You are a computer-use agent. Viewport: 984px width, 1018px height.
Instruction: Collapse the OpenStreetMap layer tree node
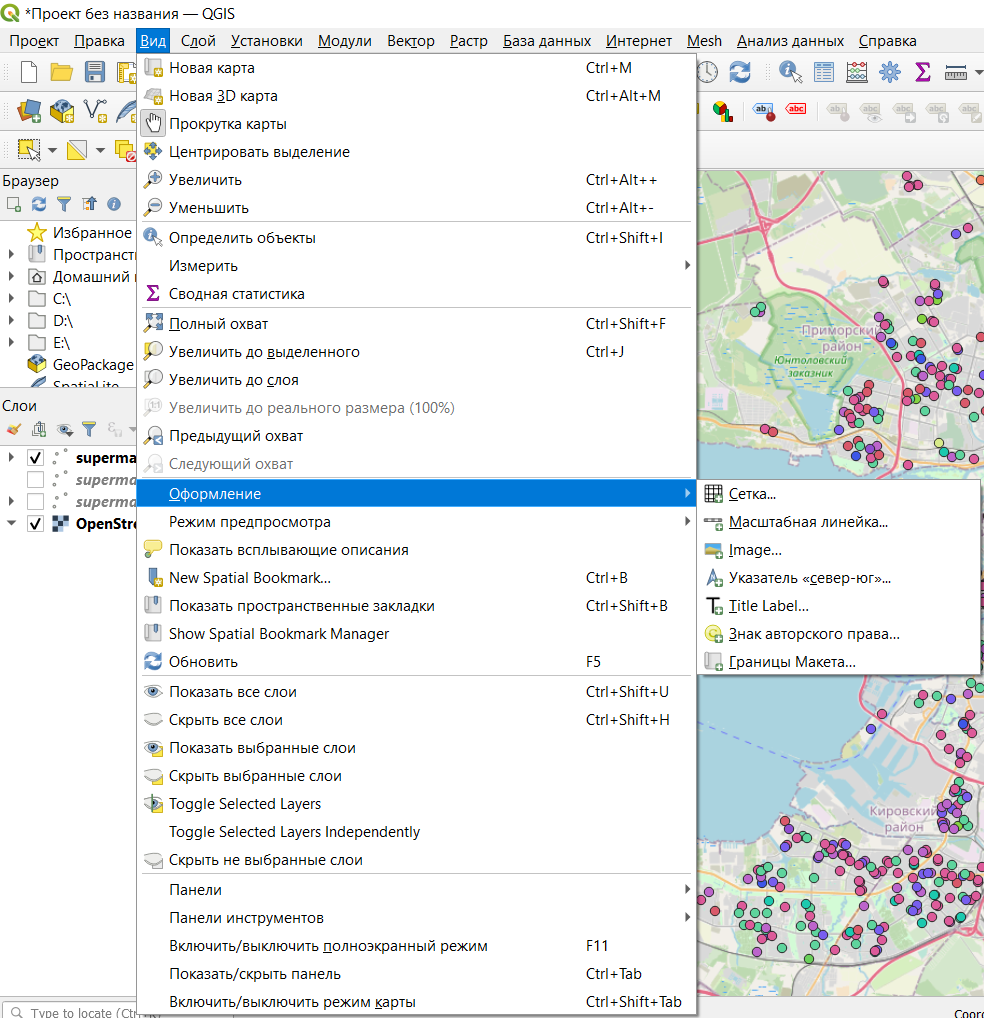11,524
